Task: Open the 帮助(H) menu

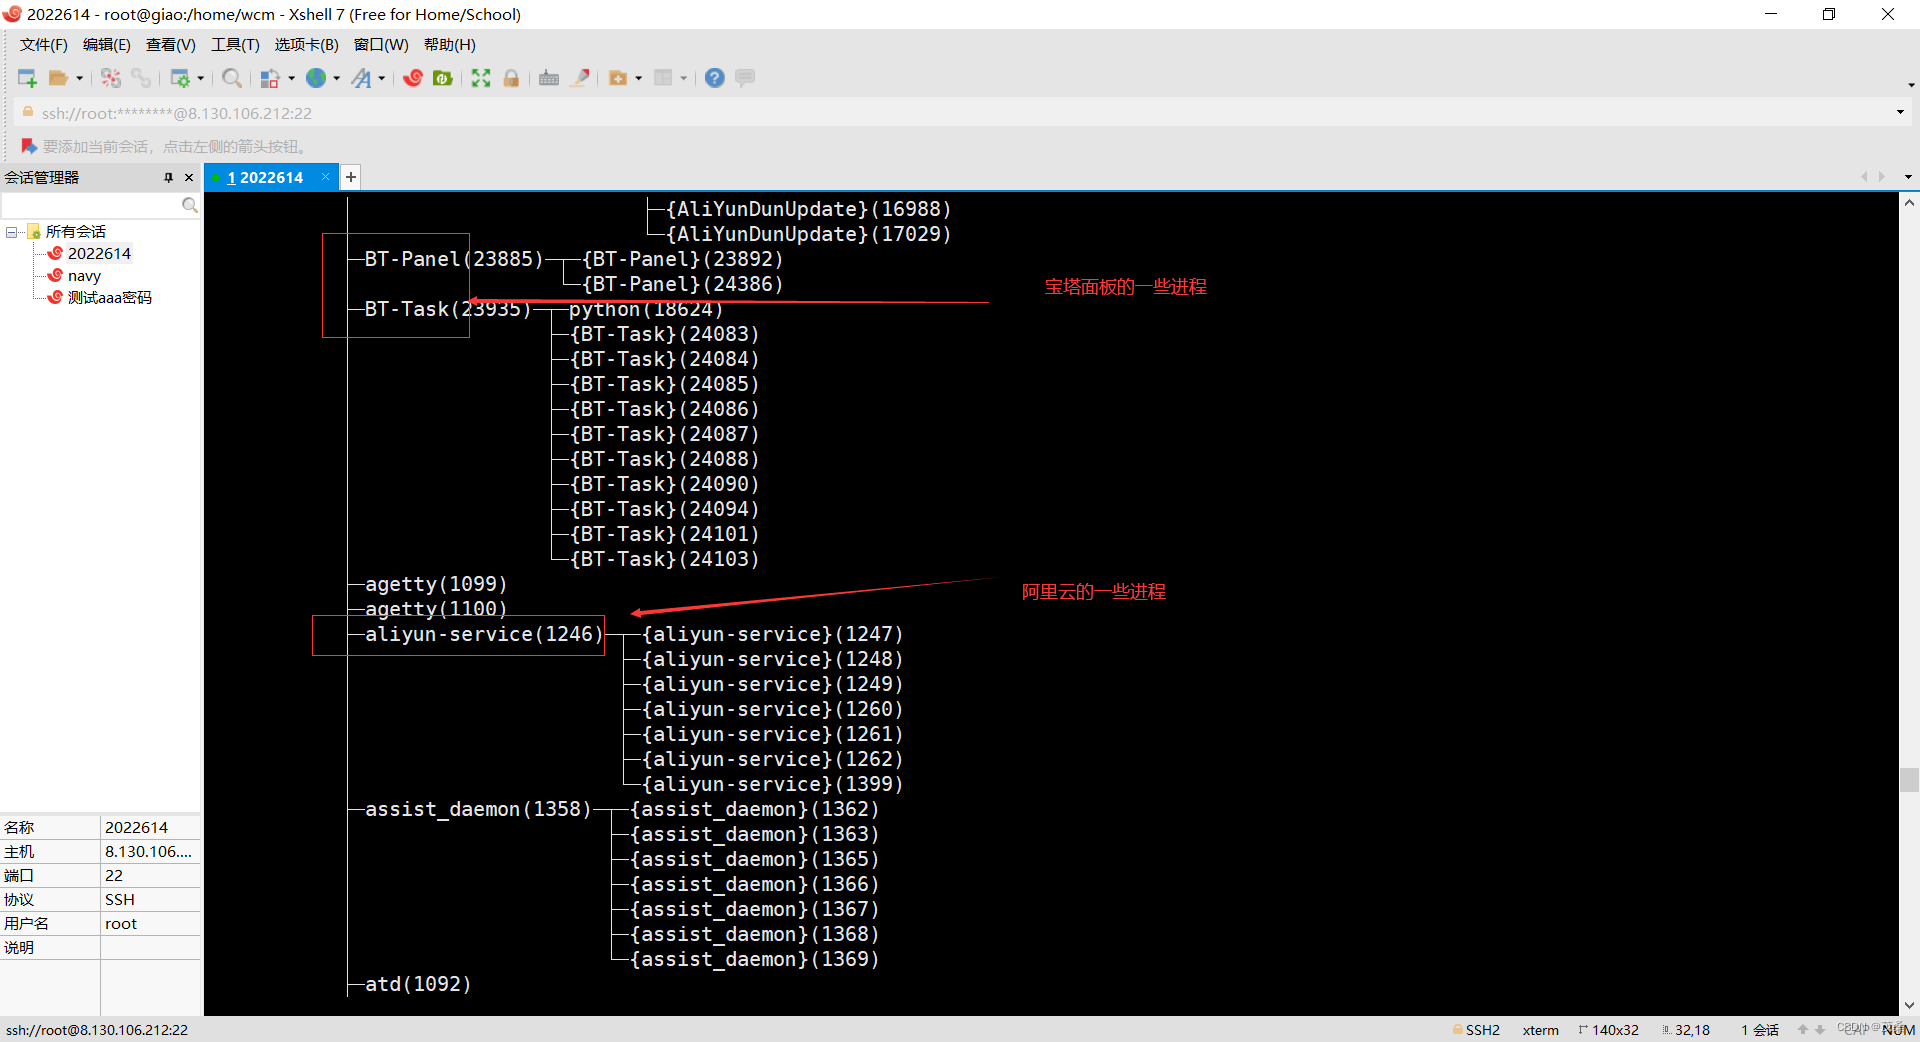Action: [450, 45]
